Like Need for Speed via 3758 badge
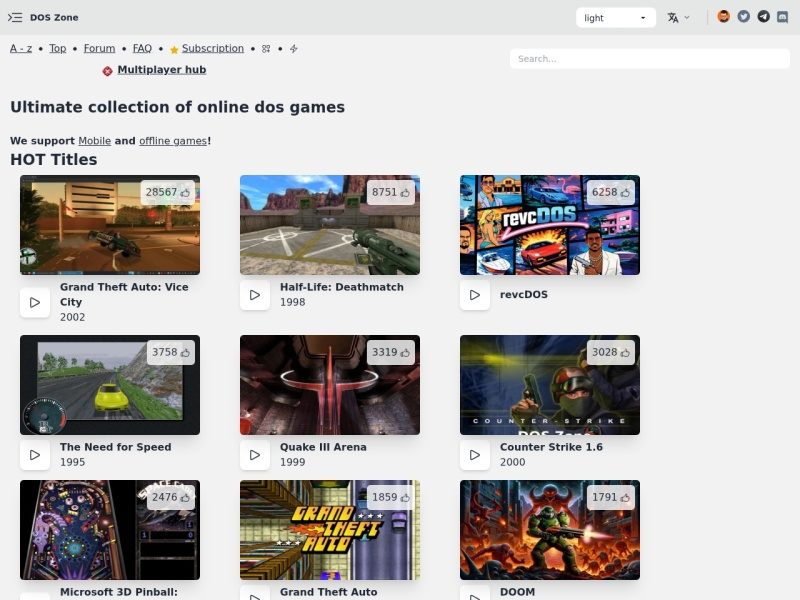The height and width of the screenshot is (600, 800). click(170, 353)
